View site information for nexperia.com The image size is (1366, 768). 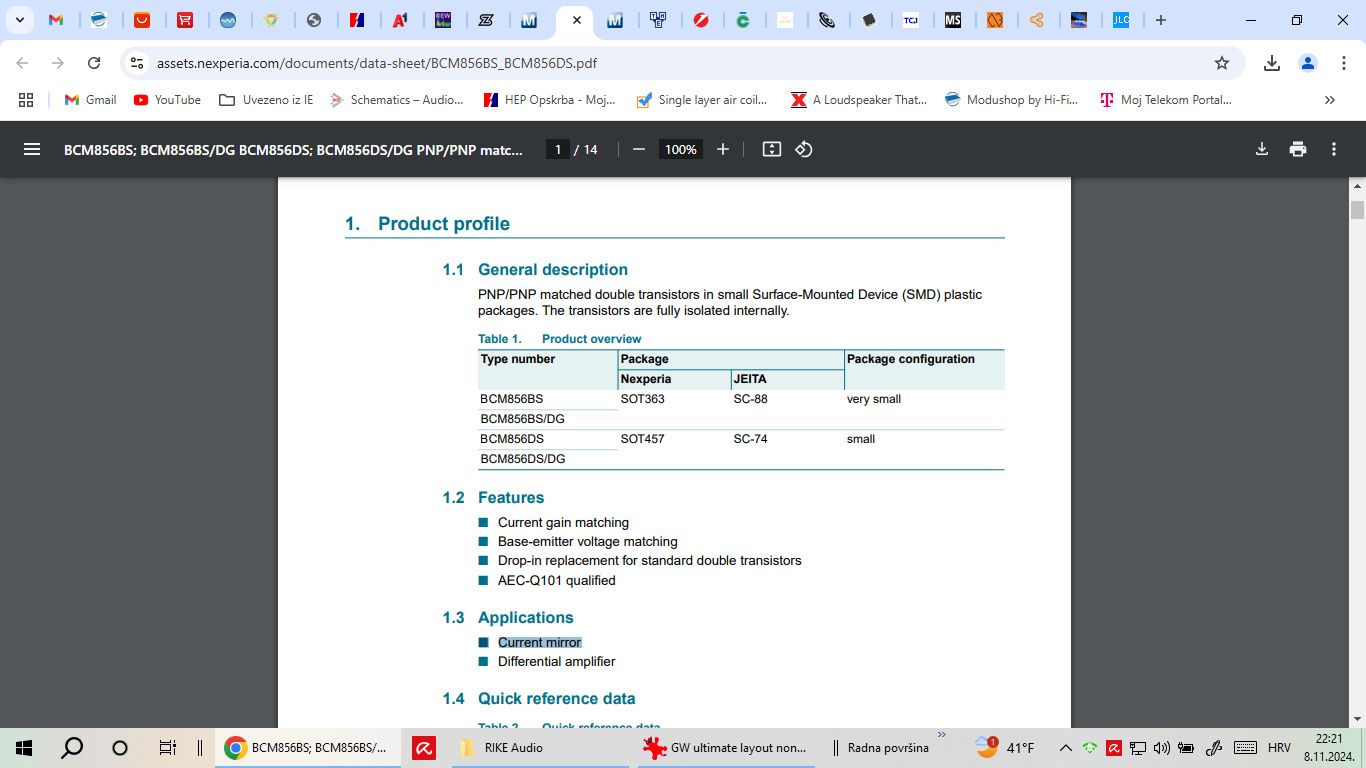pyautogui.click(x=137, y=63)
